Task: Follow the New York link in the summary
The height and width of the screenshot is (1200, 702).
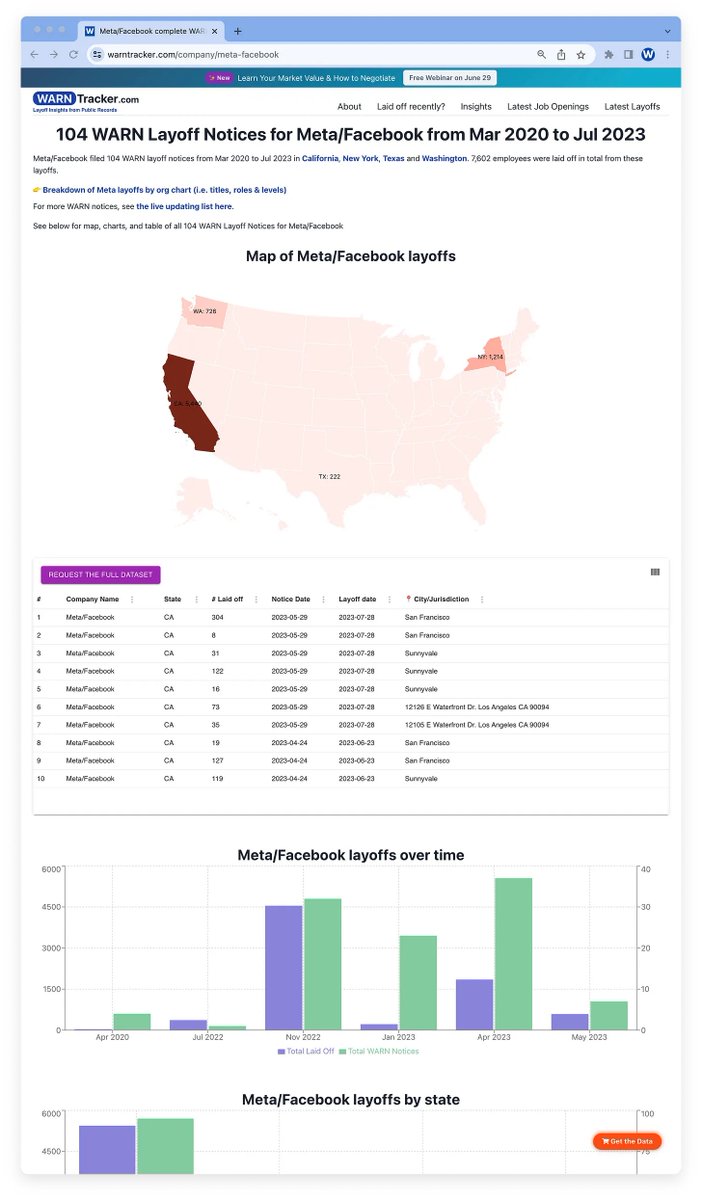Action: (360, 158)
